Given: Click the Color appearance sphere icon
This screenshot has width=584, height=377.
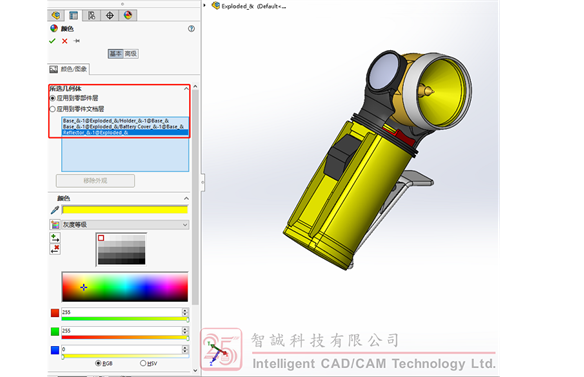Looking at the screenshot, I should [x=54, y=29].
